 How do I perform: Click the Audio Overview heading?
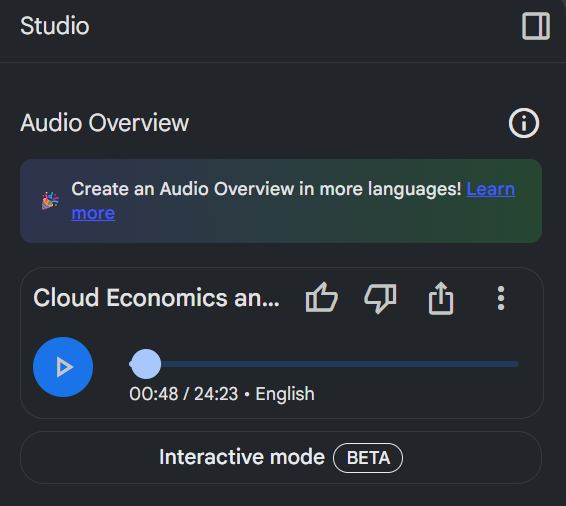click(x=104, y=123)
